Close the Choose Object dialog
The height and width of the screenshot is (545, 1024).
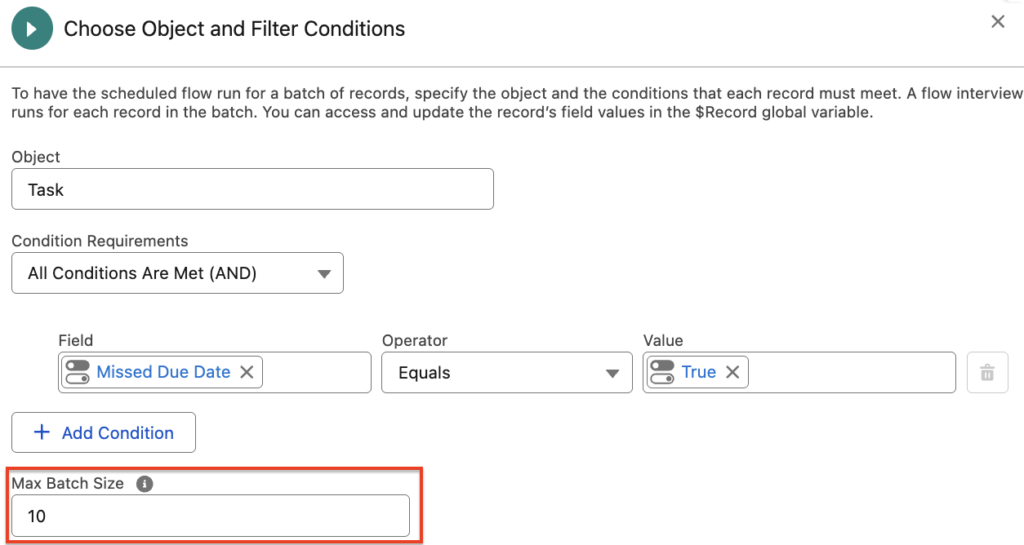pos(997,22)
